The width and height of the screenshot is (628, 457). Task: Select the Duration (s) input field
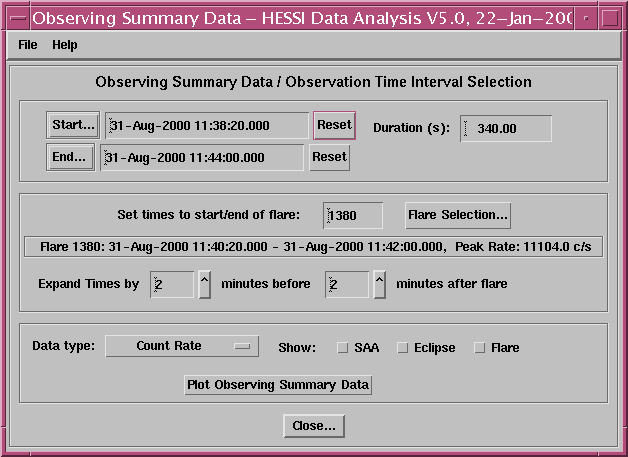point(507,129)
